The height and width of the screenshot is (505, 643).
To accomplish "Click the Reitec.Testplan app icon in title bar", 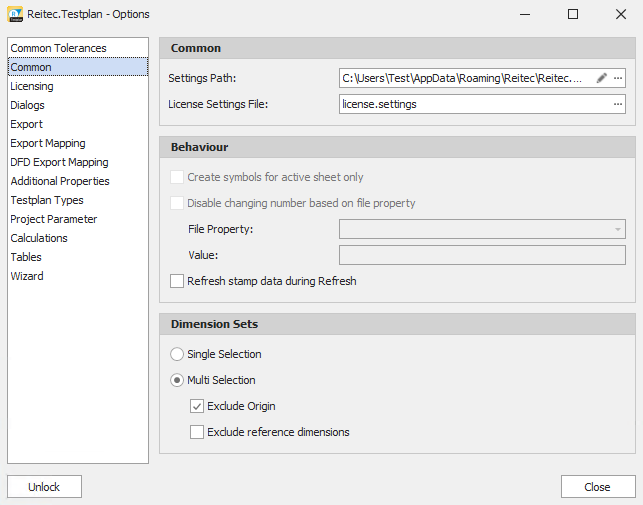I will click(15, 15).
